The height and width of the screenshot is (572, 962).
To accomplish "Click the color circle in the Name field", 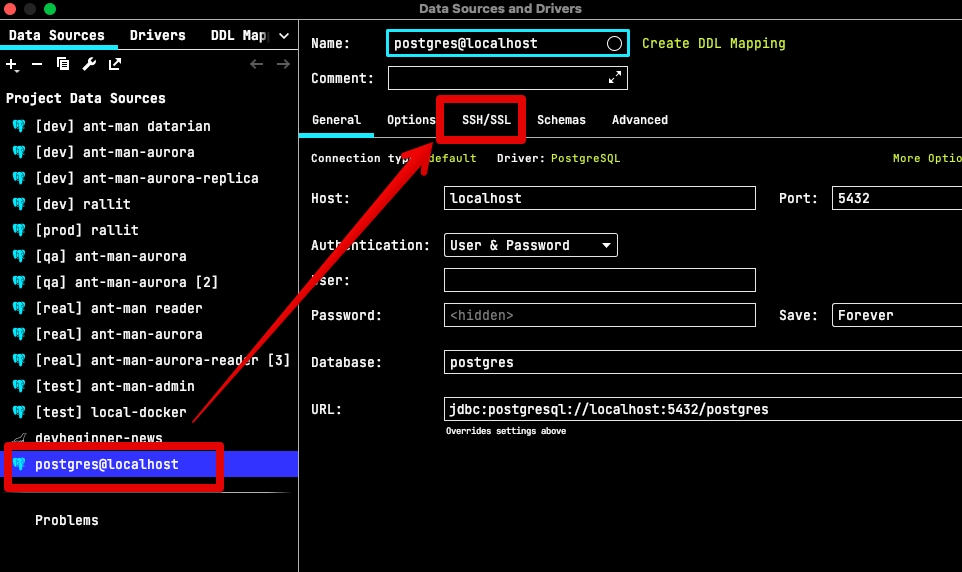I will pos(614,44).
